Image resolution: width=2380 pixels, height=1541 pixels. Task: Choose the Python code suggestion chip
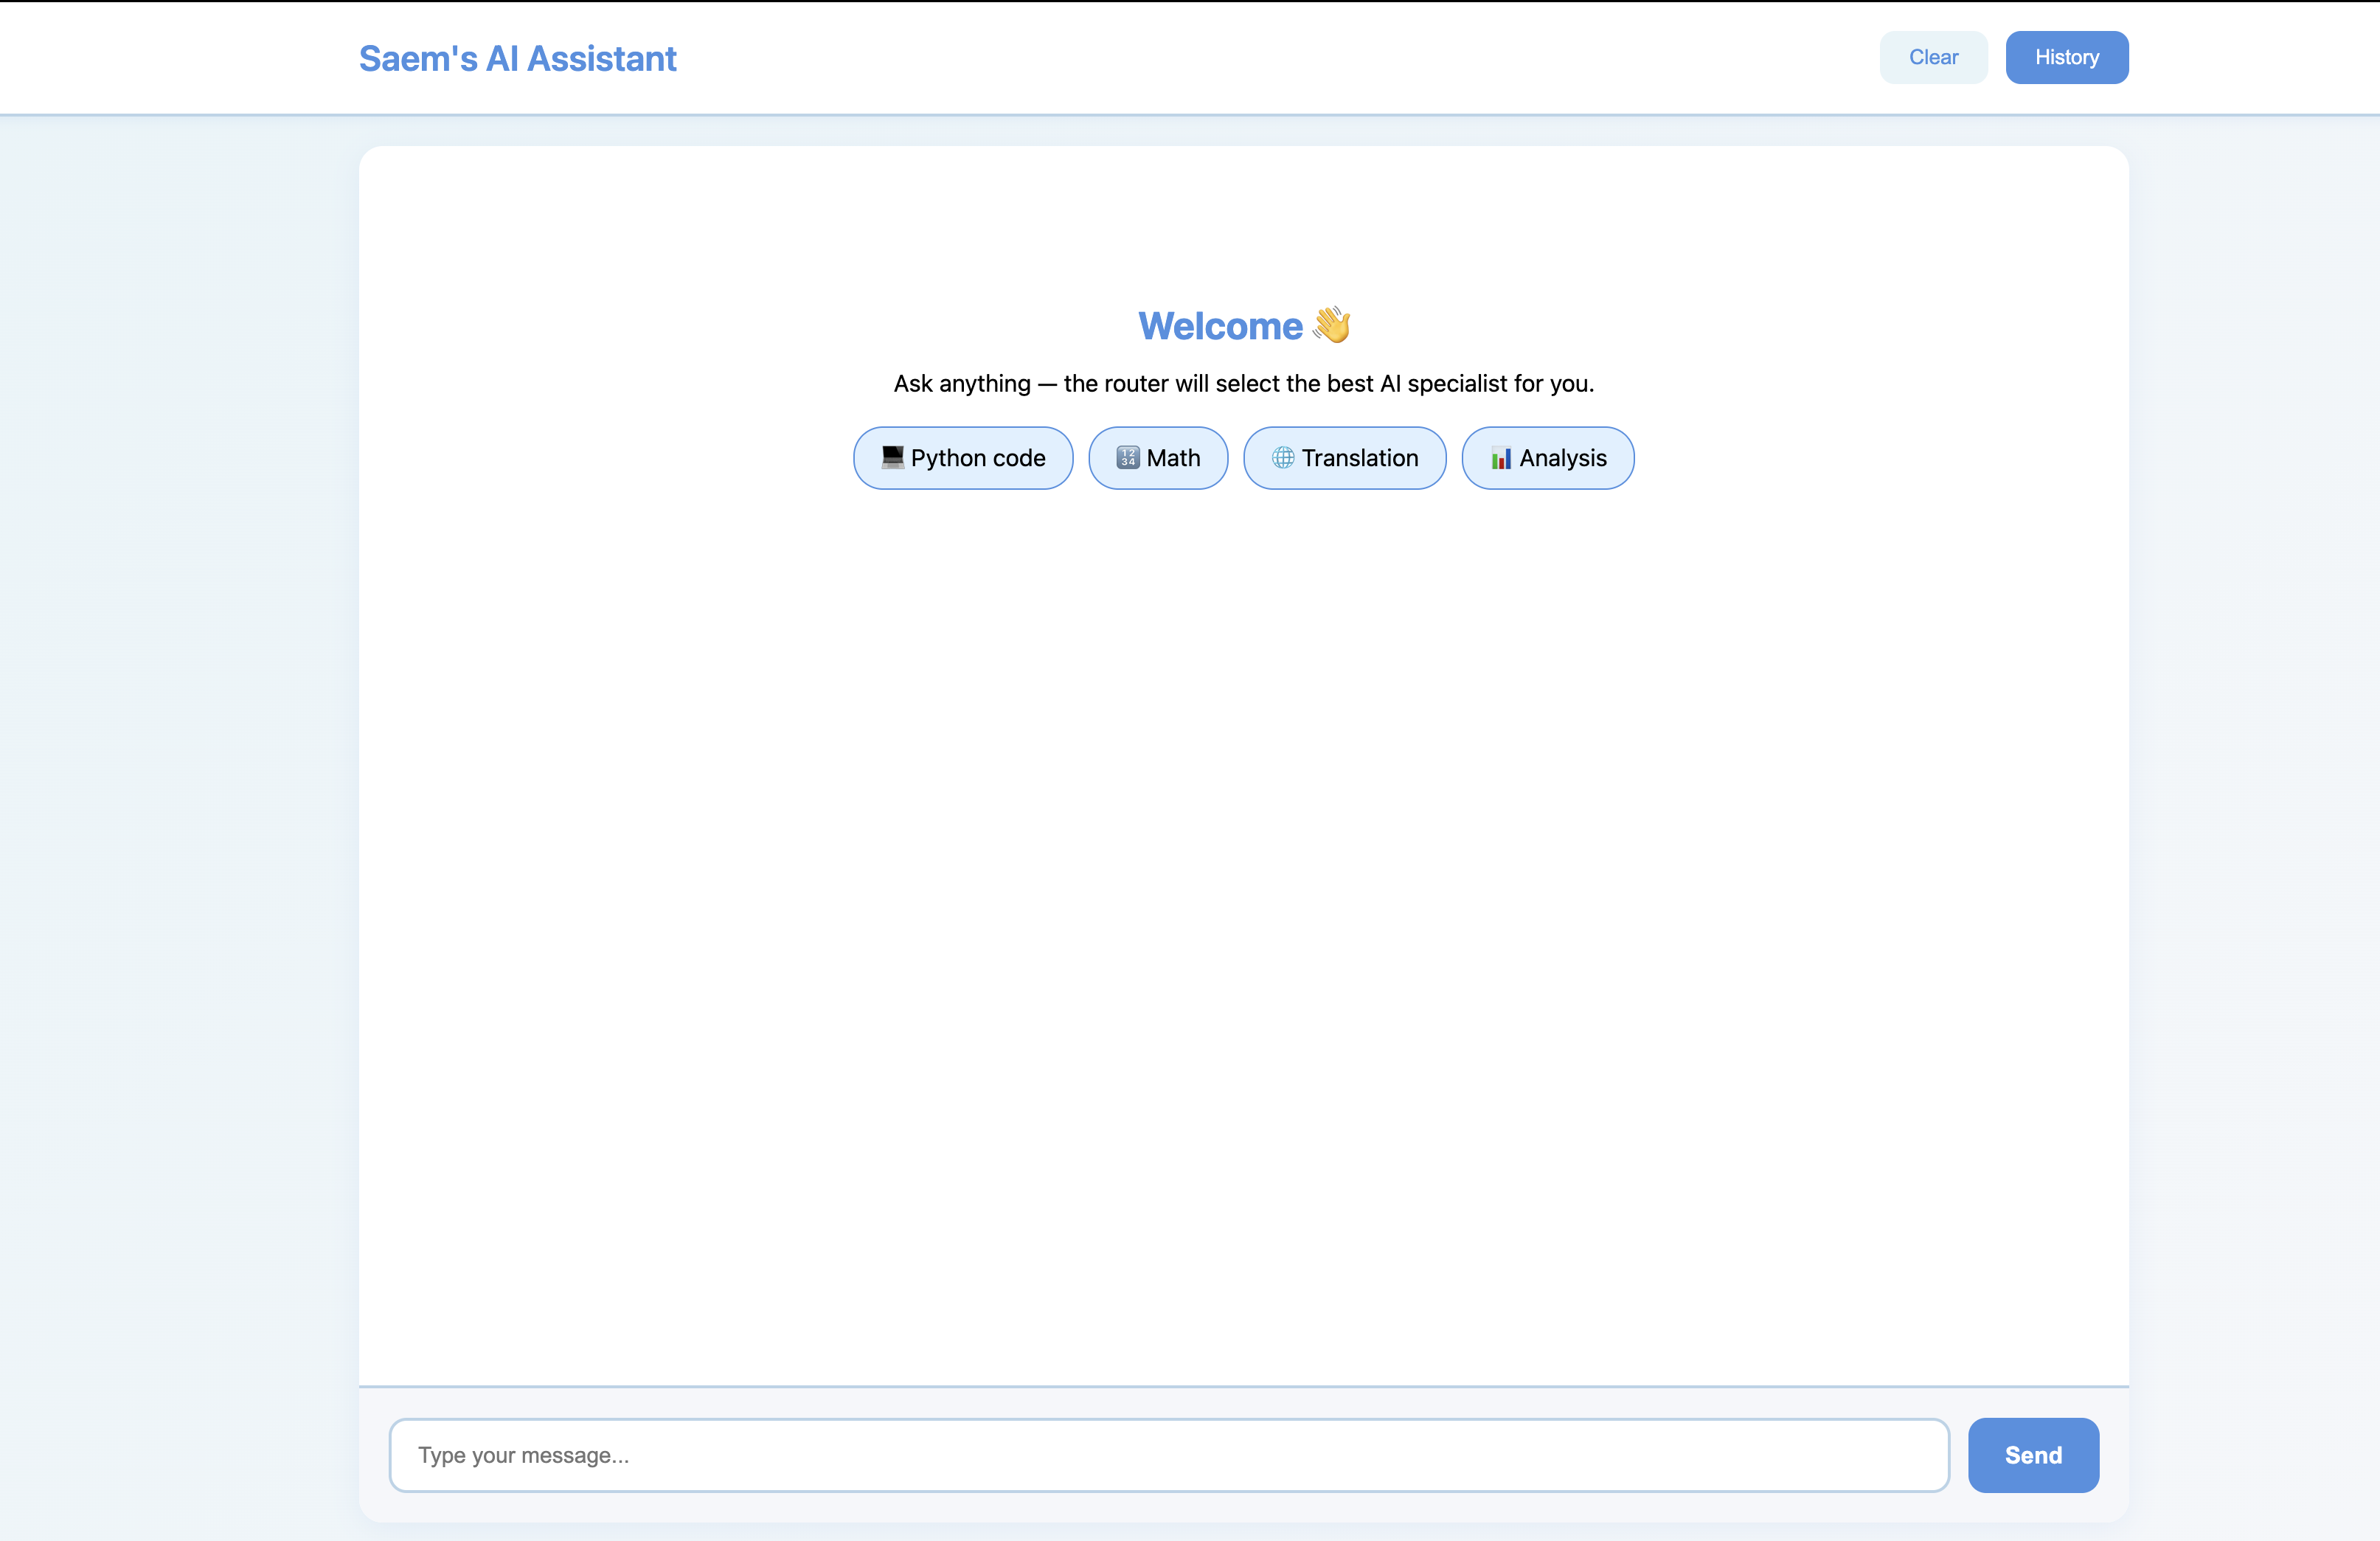963,458
